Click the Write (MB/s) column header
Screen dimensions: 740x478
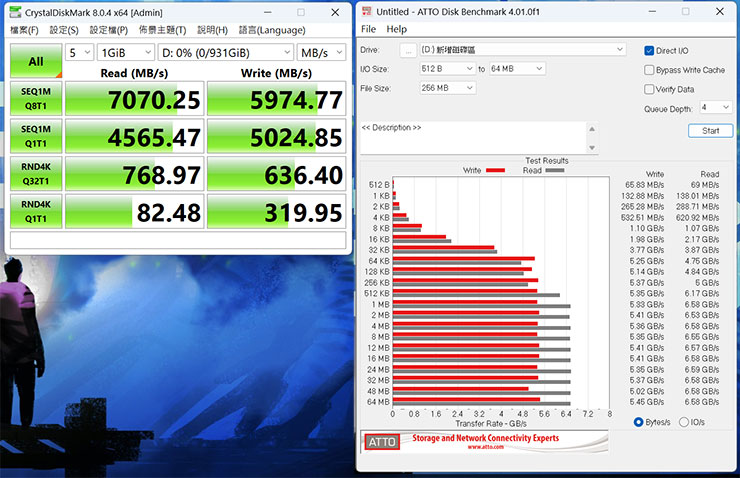pyautogui.click(x=276, y=73)
